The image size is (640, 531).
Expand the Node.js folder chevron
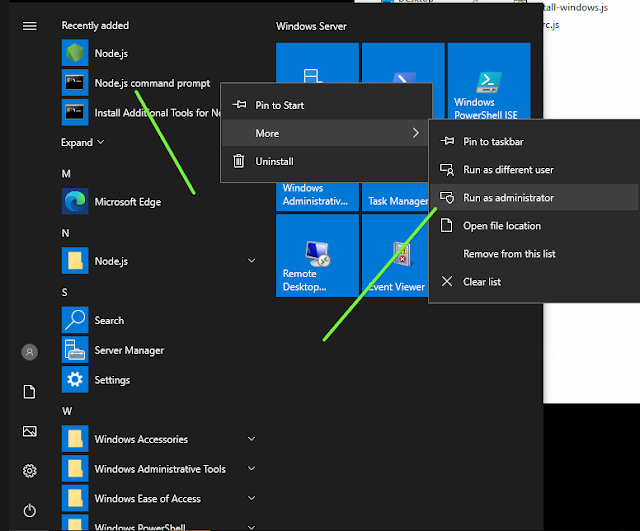tap(251, 261)
